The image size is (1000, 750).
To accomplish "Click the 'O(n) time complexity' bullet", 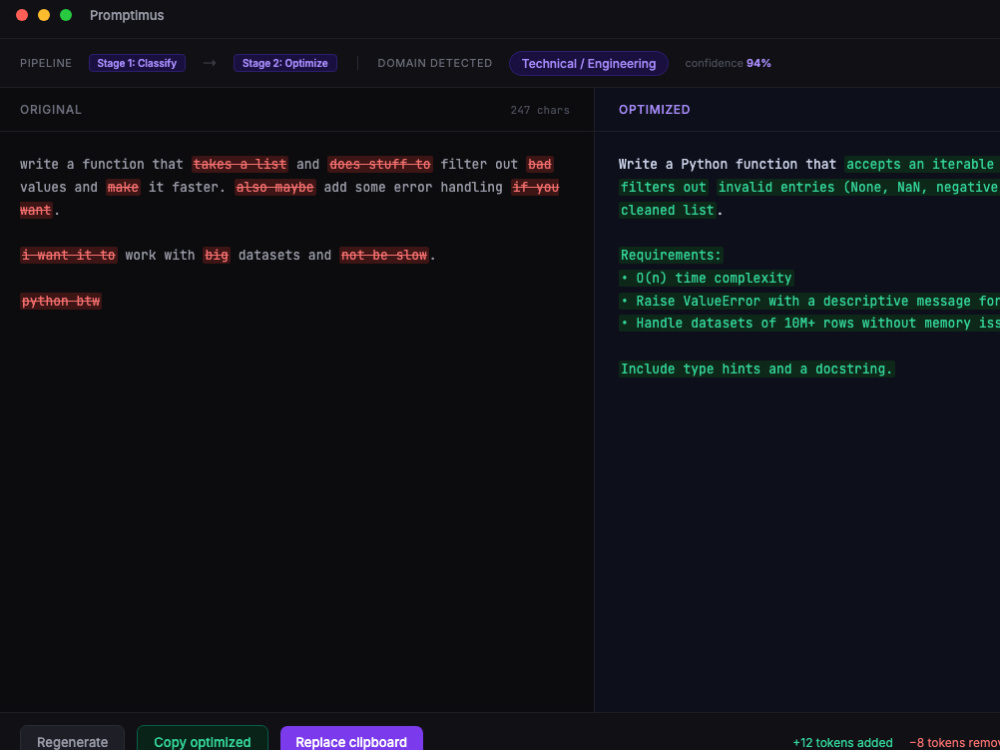I will (707, 278).
